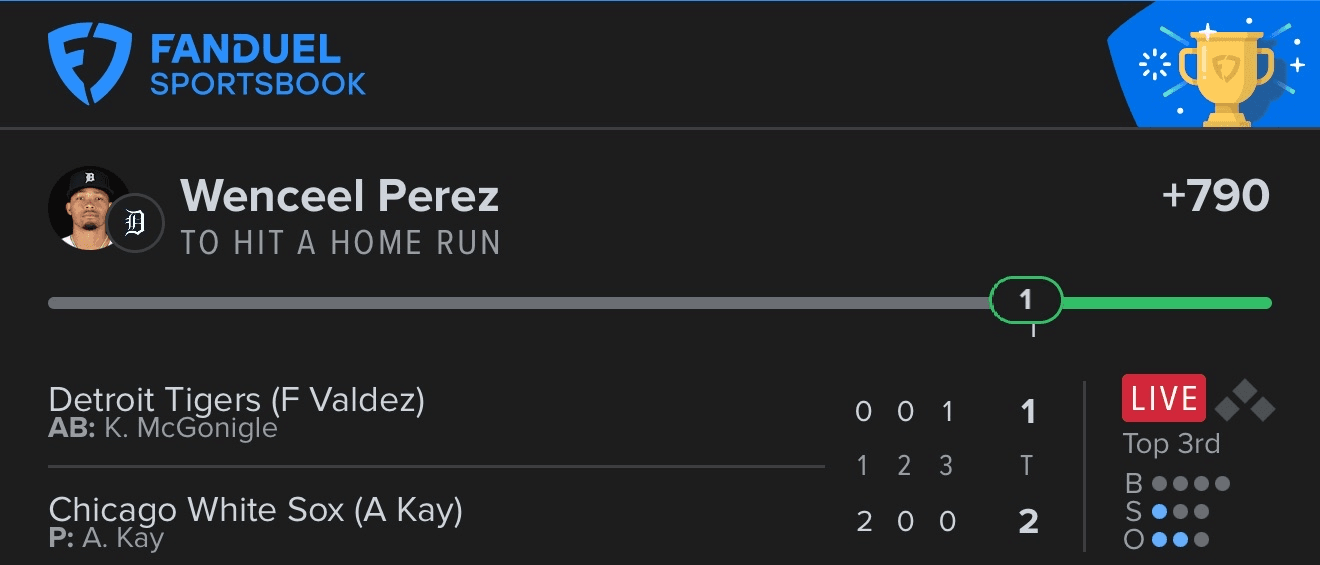This screenshot has width=1320, height=565.
Task: Click the TO HIT A HOME RUN label
Action: 341,243
